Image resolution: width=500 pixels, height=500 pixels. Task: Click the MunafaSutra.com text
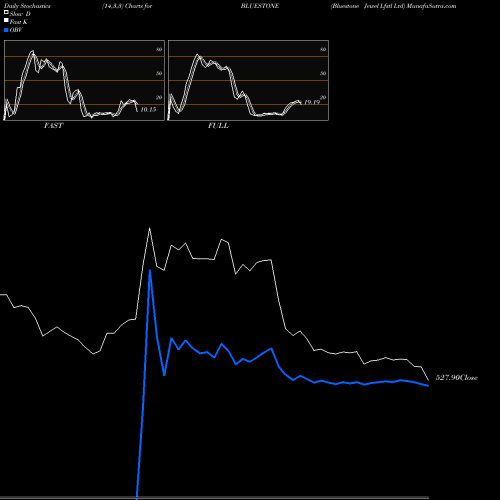431,6
